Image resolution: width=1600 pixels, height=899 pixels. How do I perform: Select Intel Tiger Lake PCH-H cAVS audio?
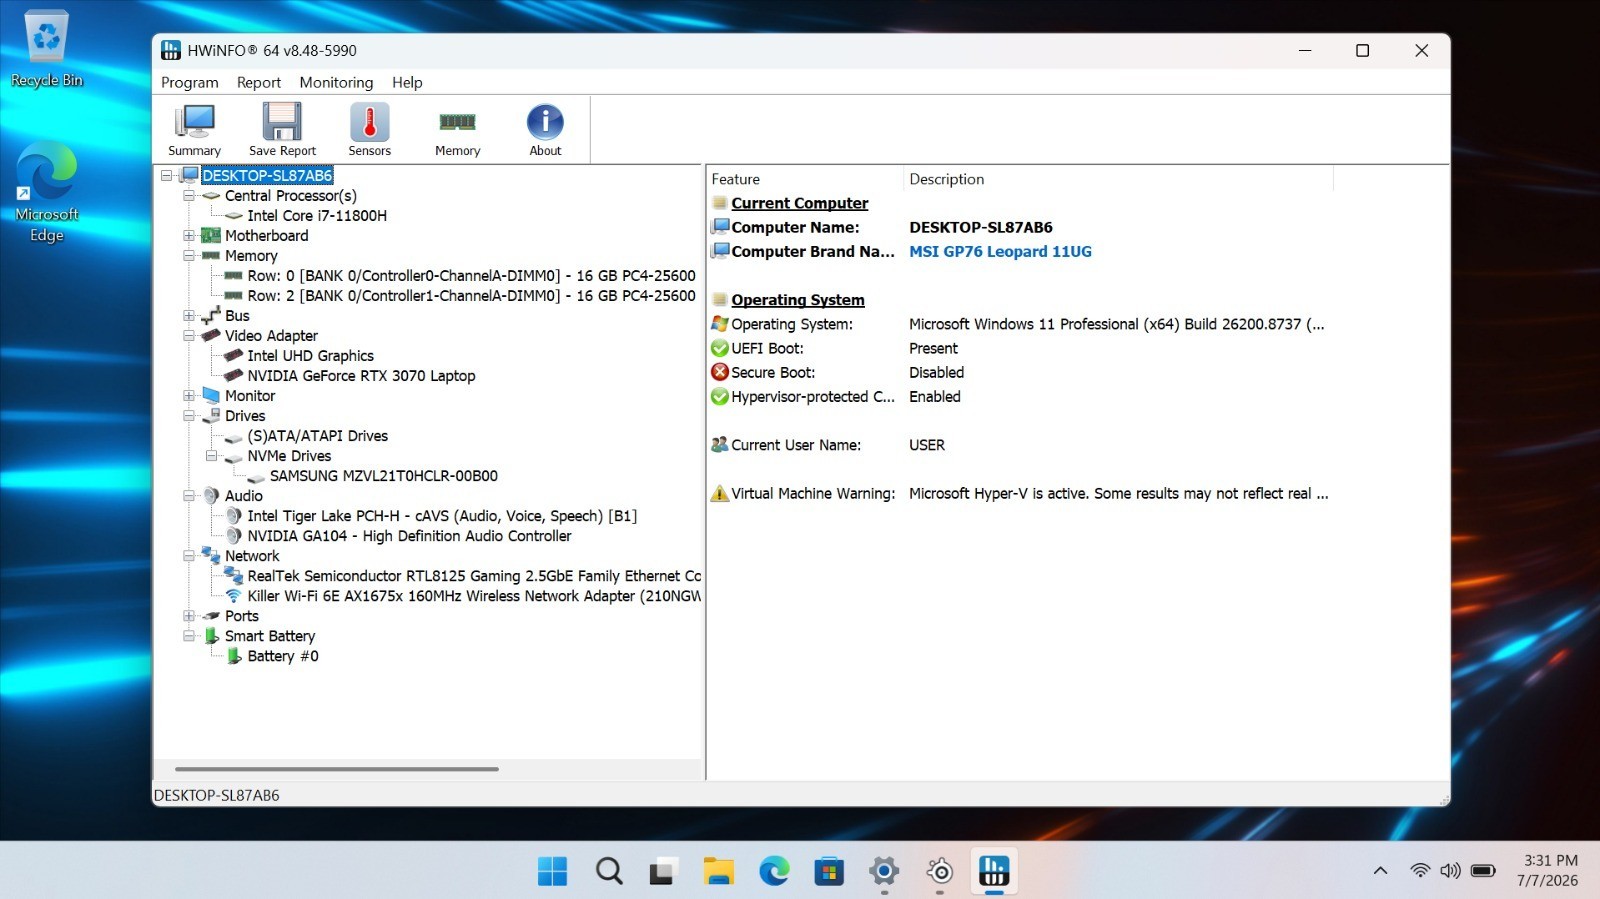point(442,516)
